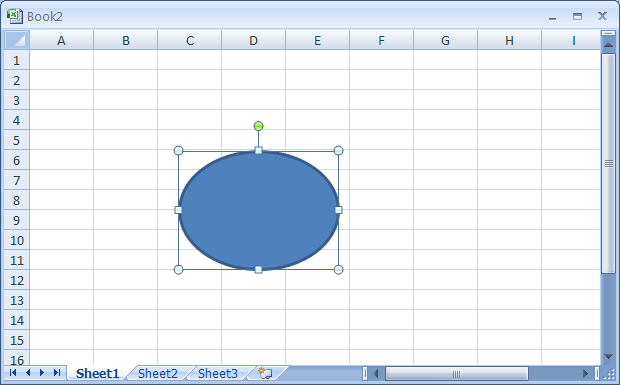Click the vertical scrollbar thumb
Viewport: 620px width, 385px height.
[609, 163]
